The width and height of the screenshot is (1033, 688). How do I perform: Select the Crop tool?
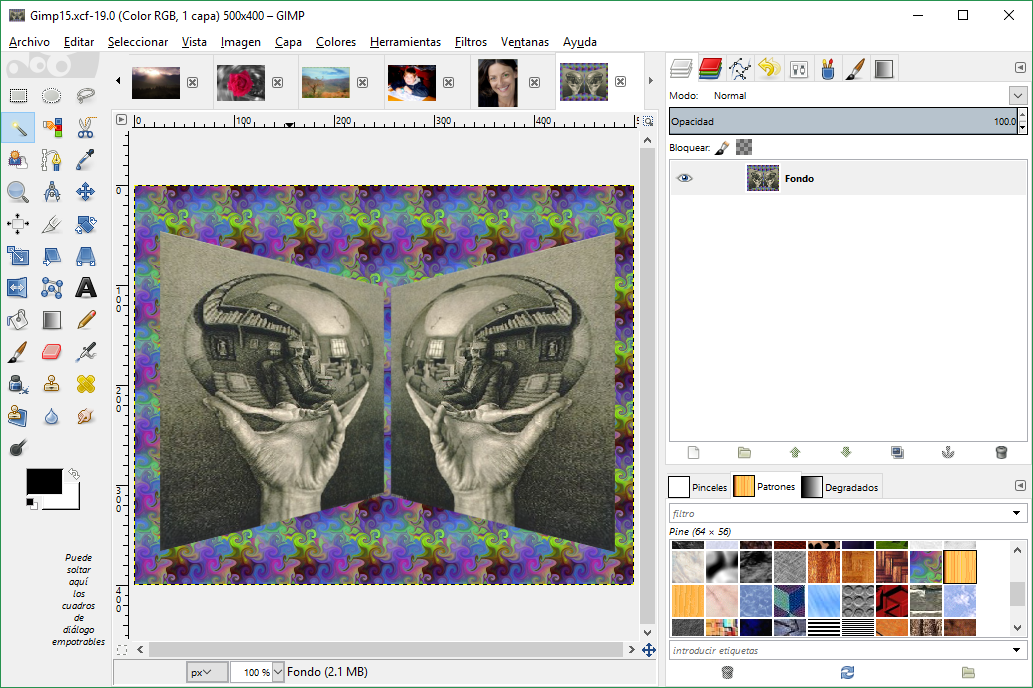point(51,224)
